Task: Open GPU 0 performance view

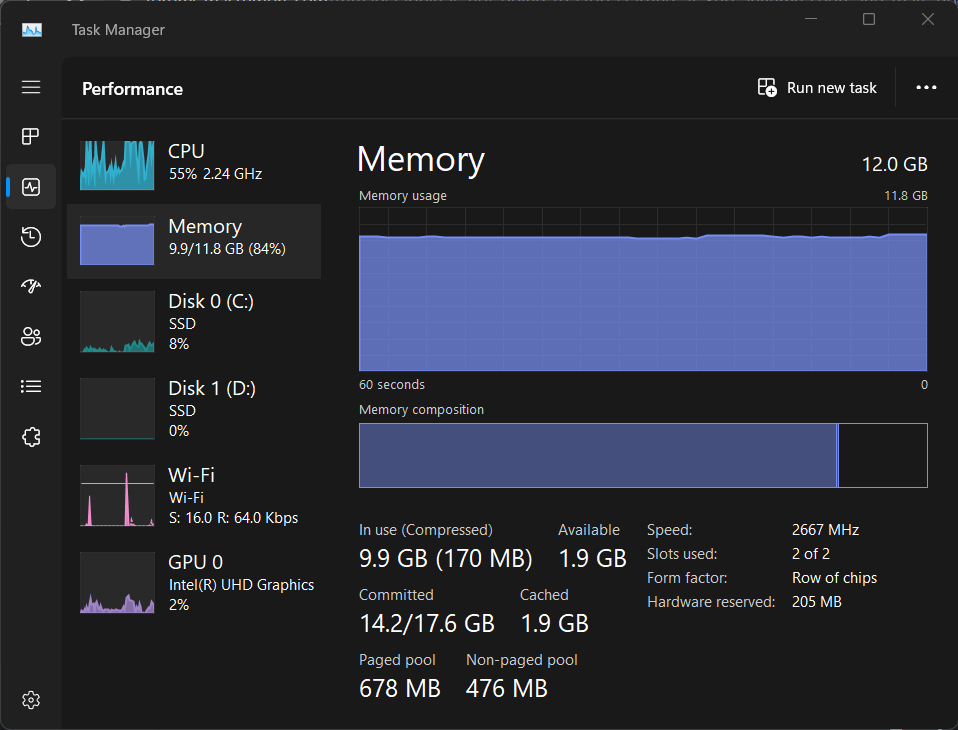Action: pos(194,583)
